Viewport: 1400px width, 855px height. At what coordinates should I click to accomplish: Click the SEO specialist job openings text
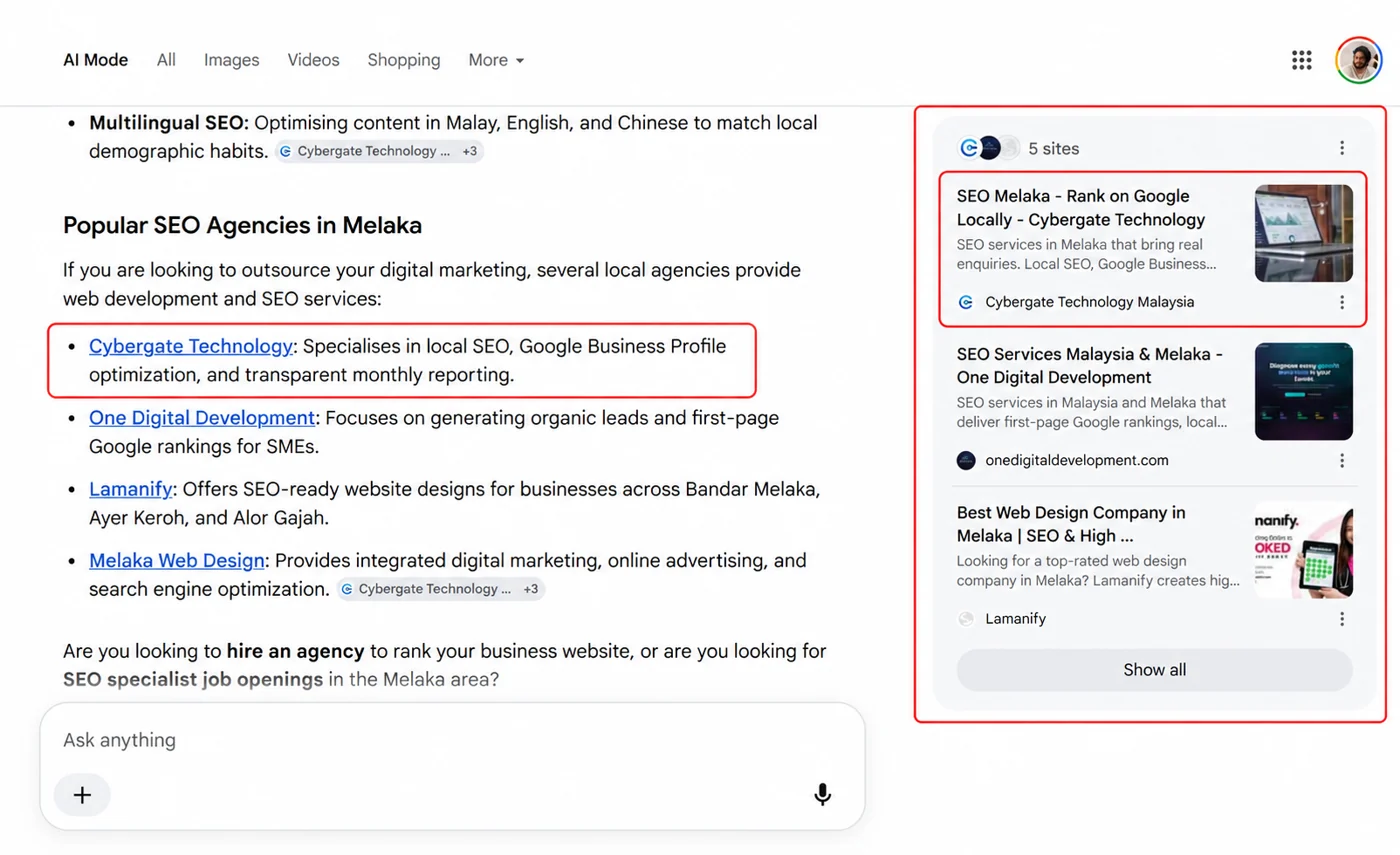(x=193, y=680)
